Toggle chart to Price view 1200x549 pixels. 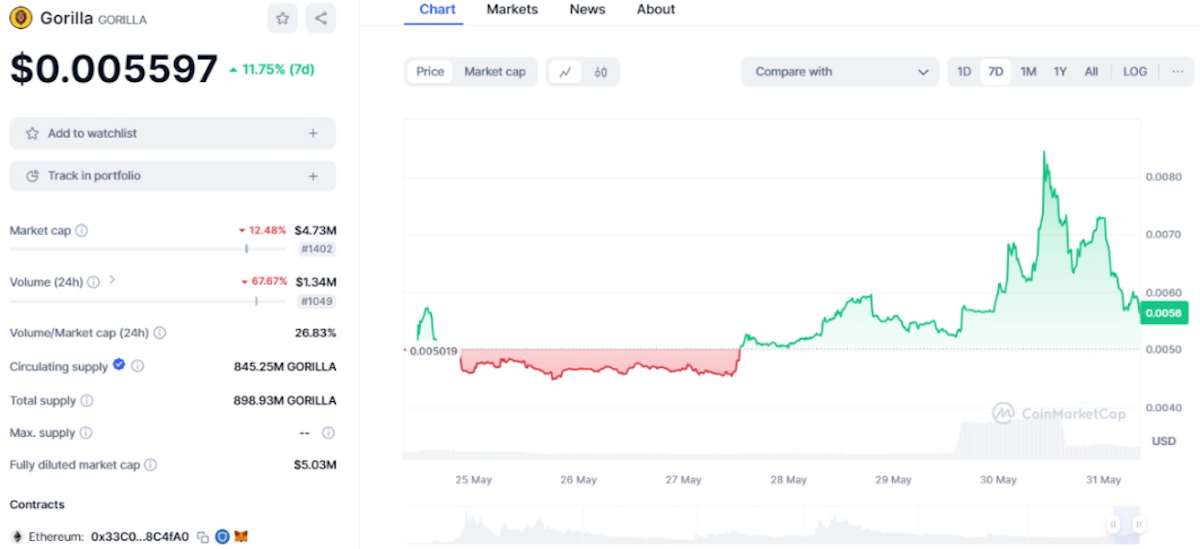(430, 72)
